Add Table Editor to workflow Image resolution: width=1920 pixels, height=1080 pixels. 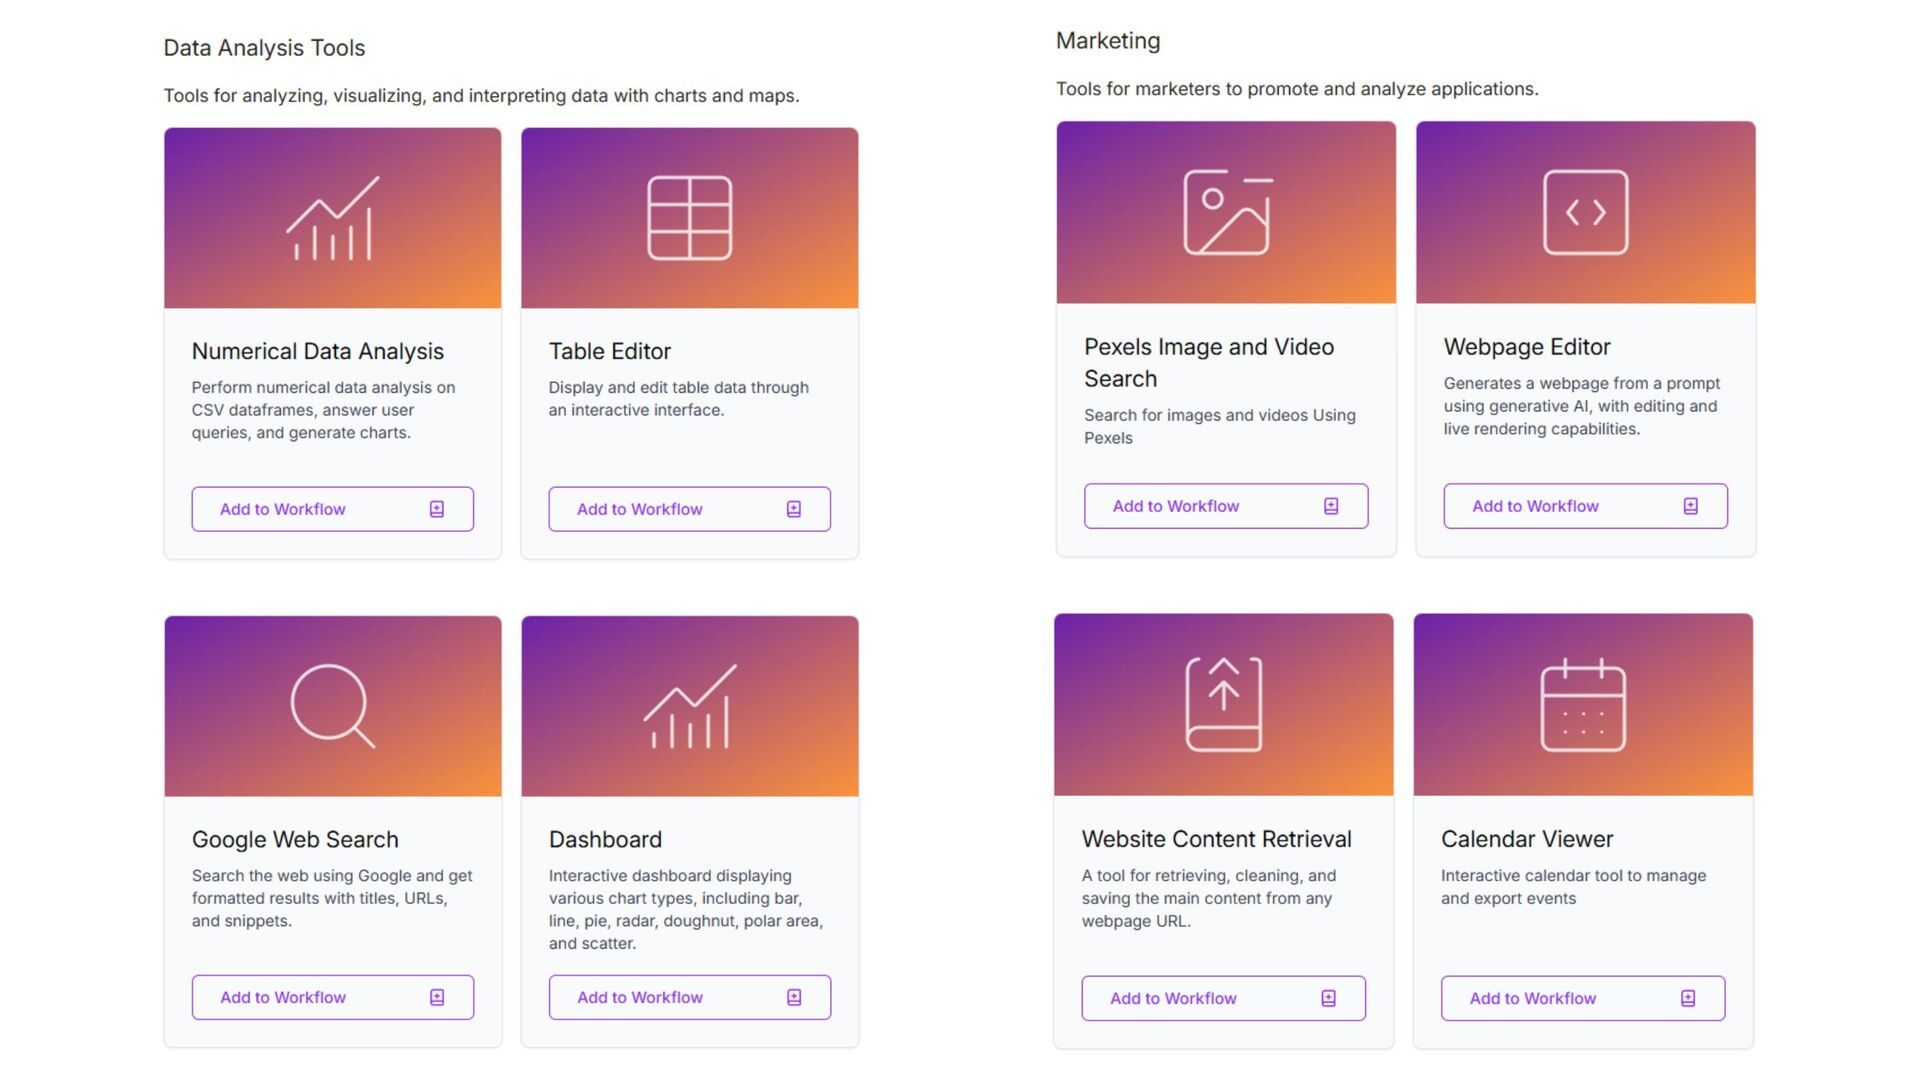pyautogui.click(x=689, y=509)
